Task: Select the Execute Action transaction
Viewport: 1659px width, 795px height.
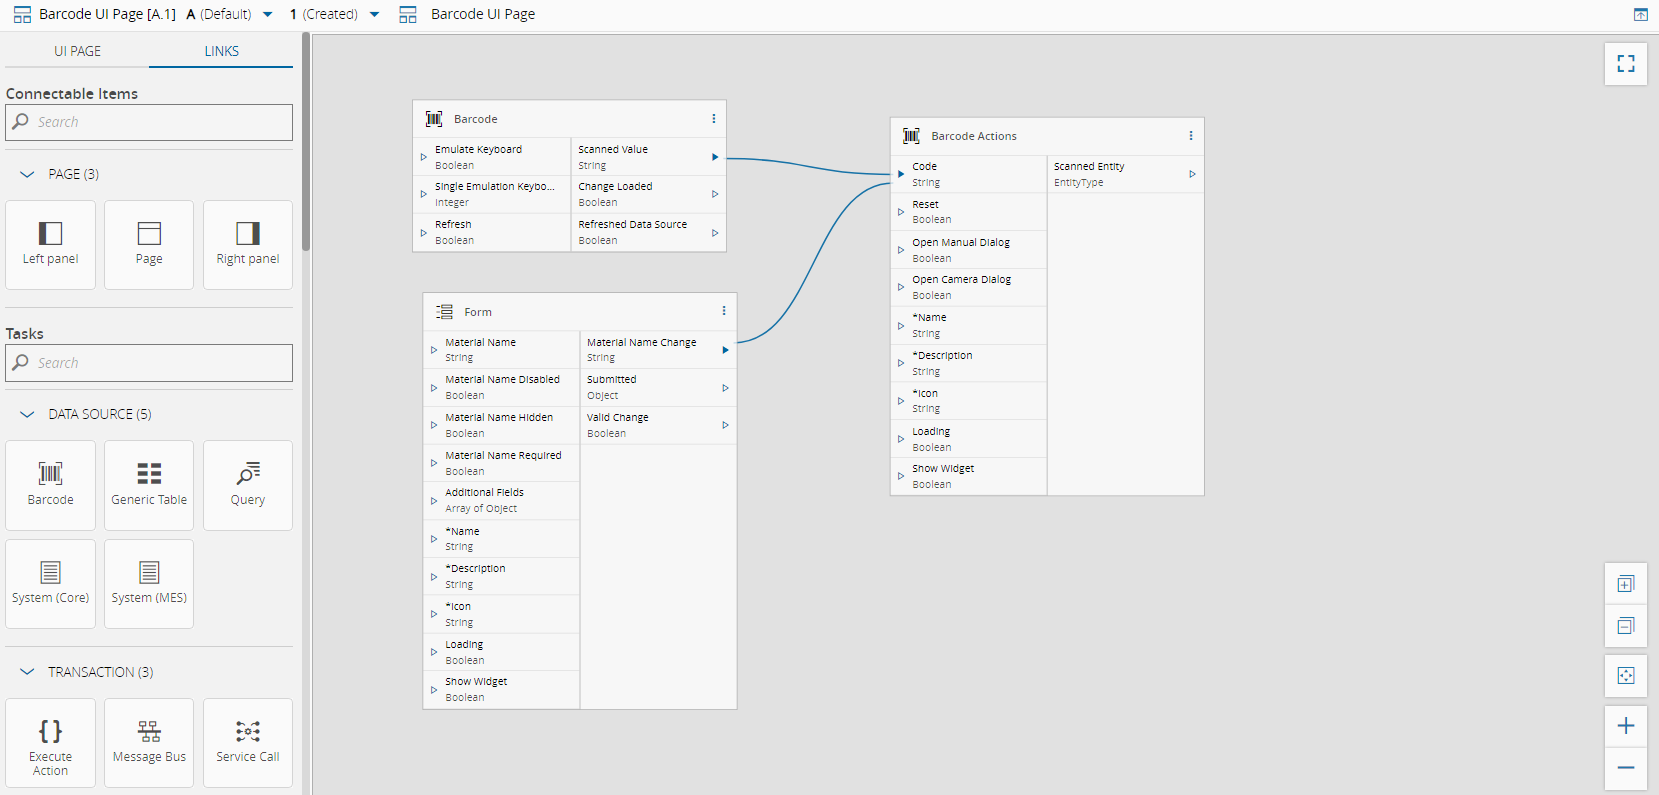Action: click(50, 742)
